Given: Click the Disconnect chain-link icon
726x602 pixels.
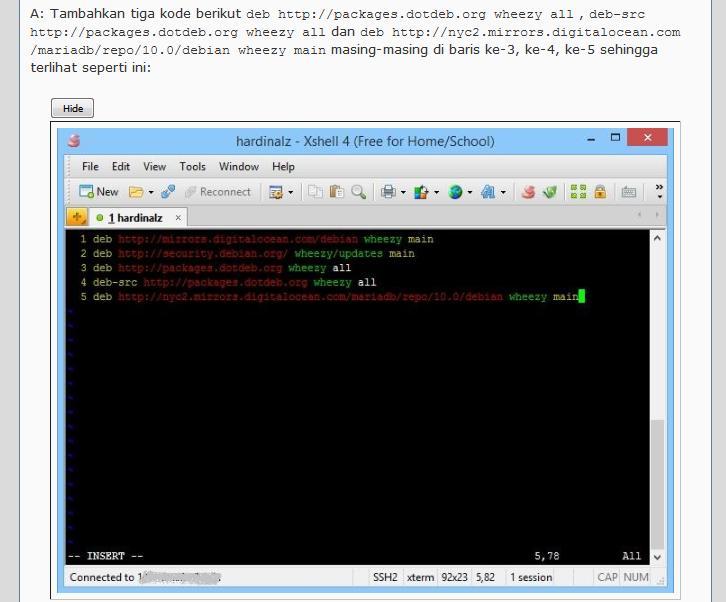Looking at the screenshot, I should point(168,192).
